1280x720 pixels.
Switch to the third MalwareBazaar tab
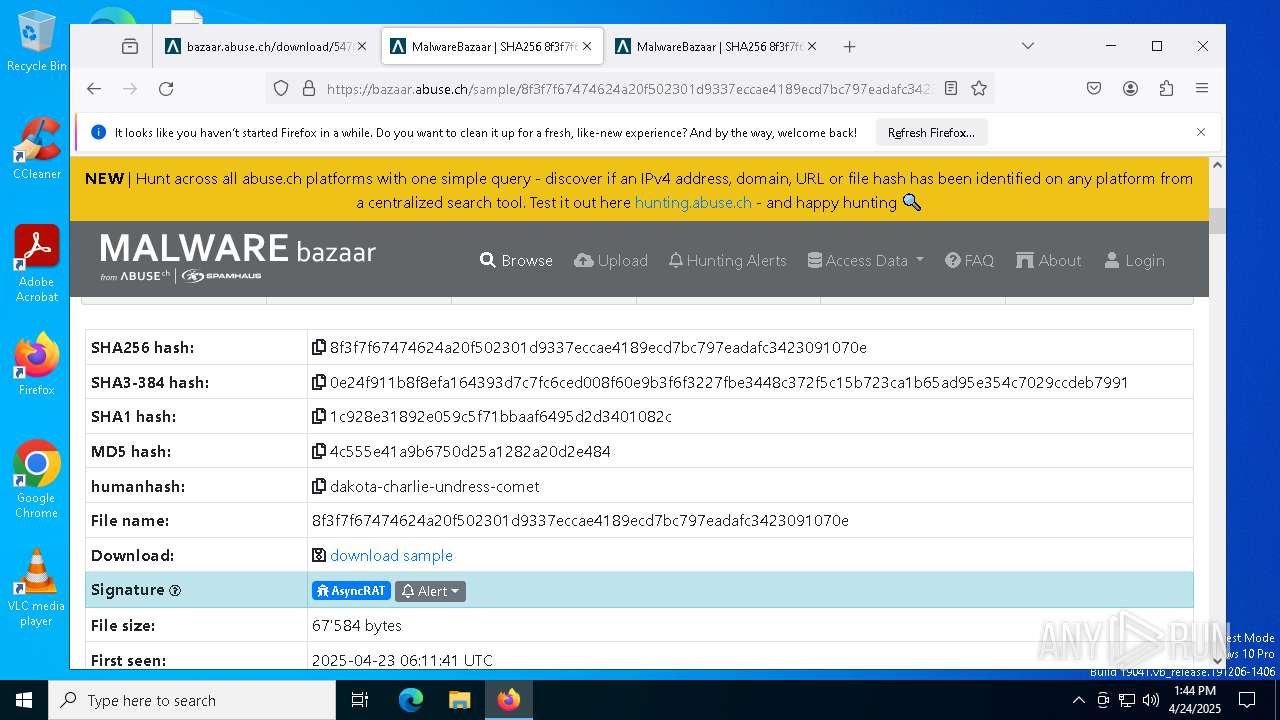[x=717, y=46]
